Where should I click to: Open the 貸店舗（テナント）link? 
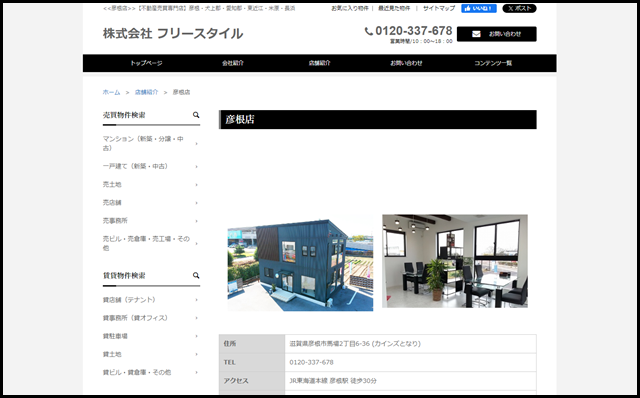click(x=129, y=300)
